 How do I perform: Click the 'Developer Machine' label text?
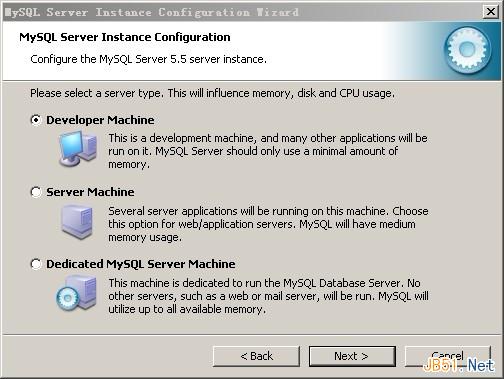pos(100,120)
